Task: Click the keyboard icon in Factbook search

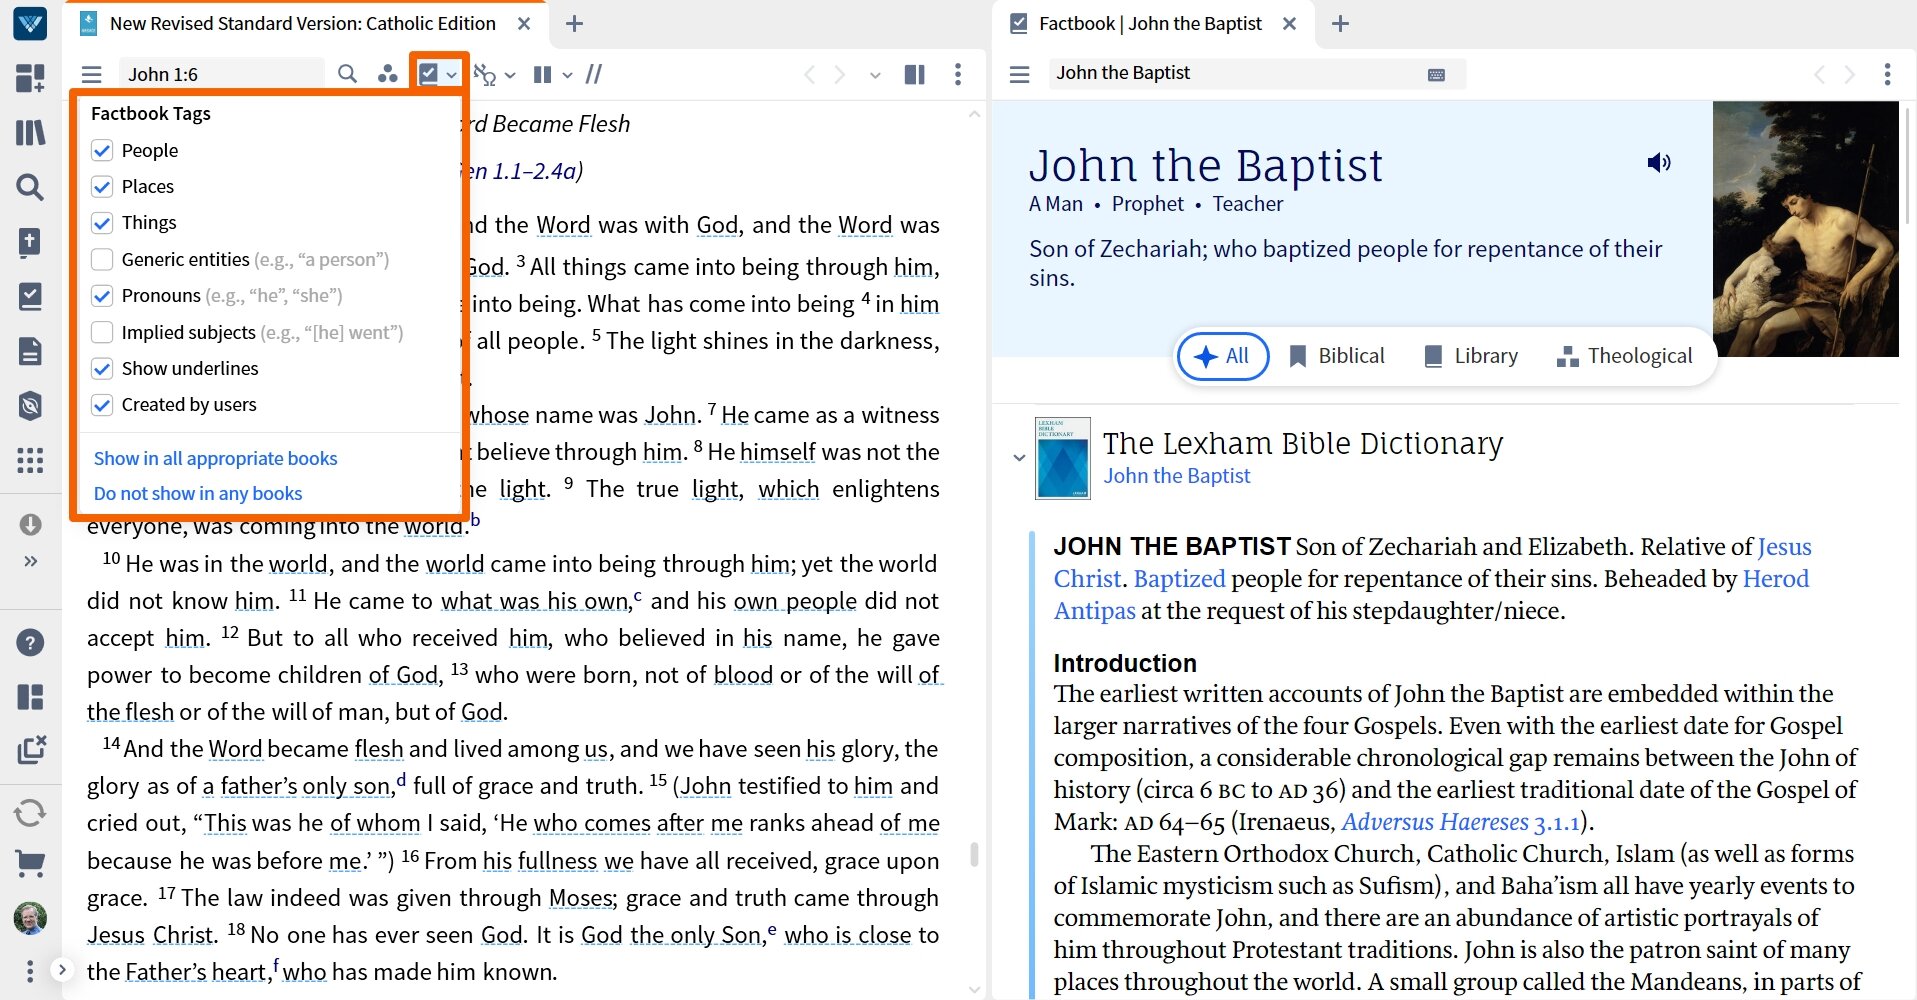Action: (1436, 74)
